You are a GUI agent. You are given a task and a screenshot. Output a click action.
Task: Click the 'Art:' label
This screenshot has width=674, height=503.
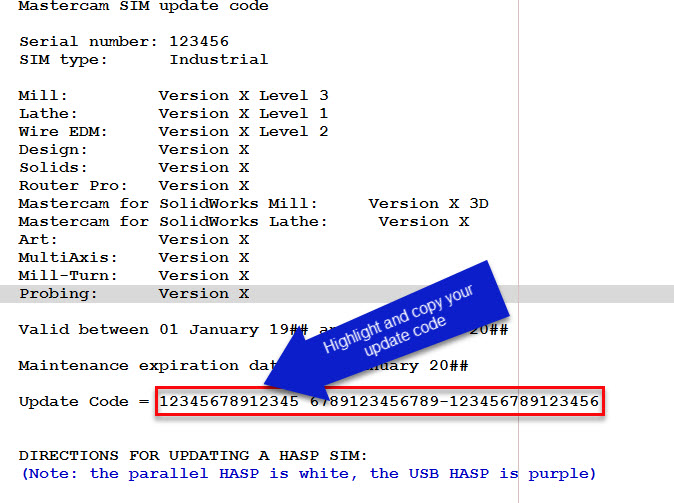coord(38,240)
